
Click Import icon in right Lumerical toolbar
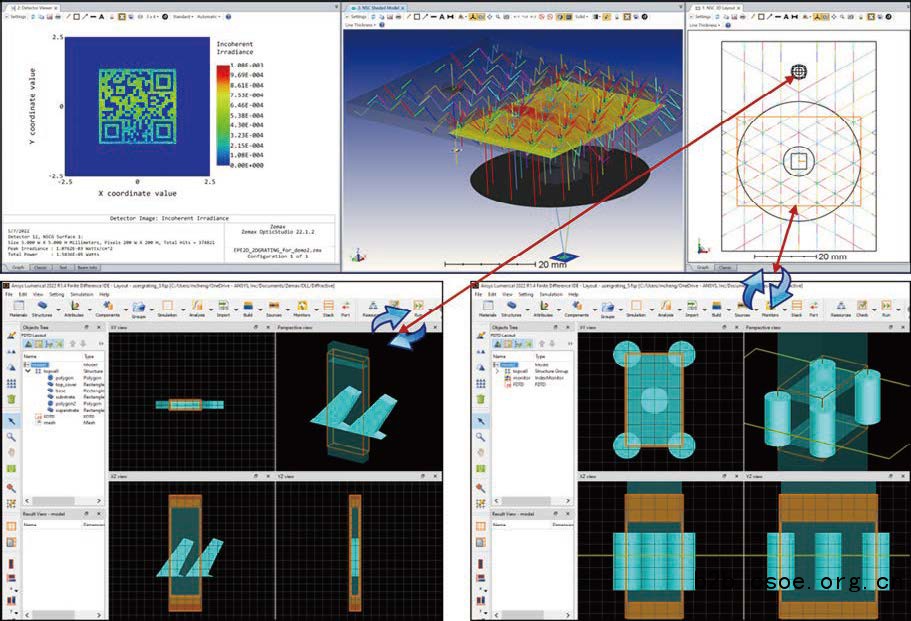point(693,308)
